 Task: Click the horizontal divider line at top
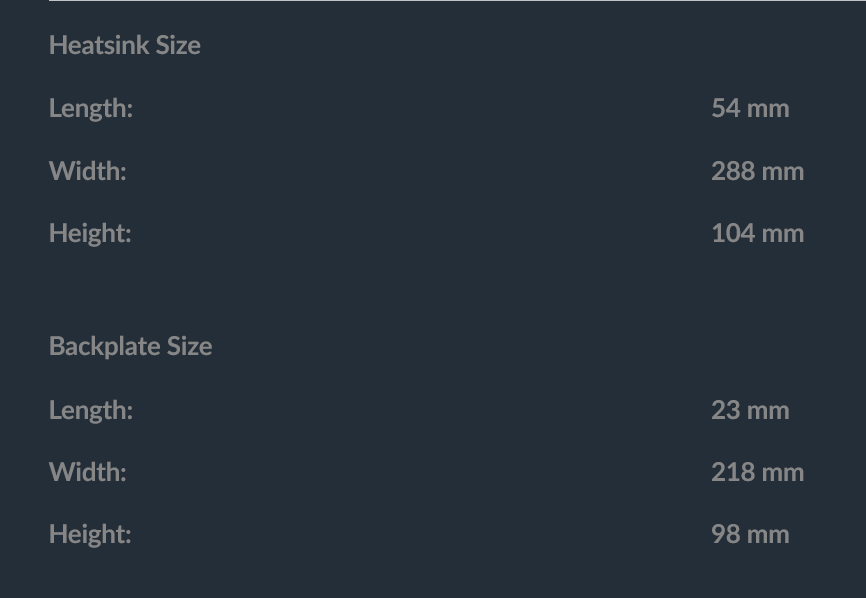click(x=457, y=1)
